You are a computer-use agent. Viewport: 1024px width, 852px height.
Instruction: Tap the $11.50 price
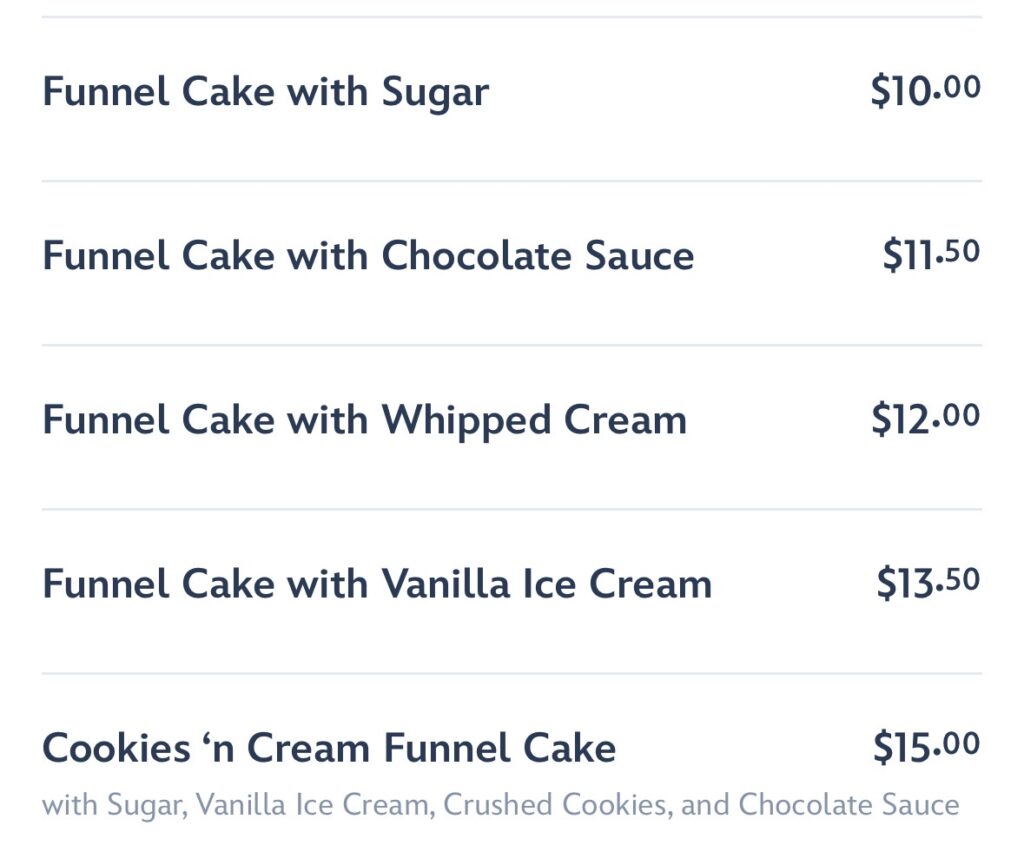[930, 254]
